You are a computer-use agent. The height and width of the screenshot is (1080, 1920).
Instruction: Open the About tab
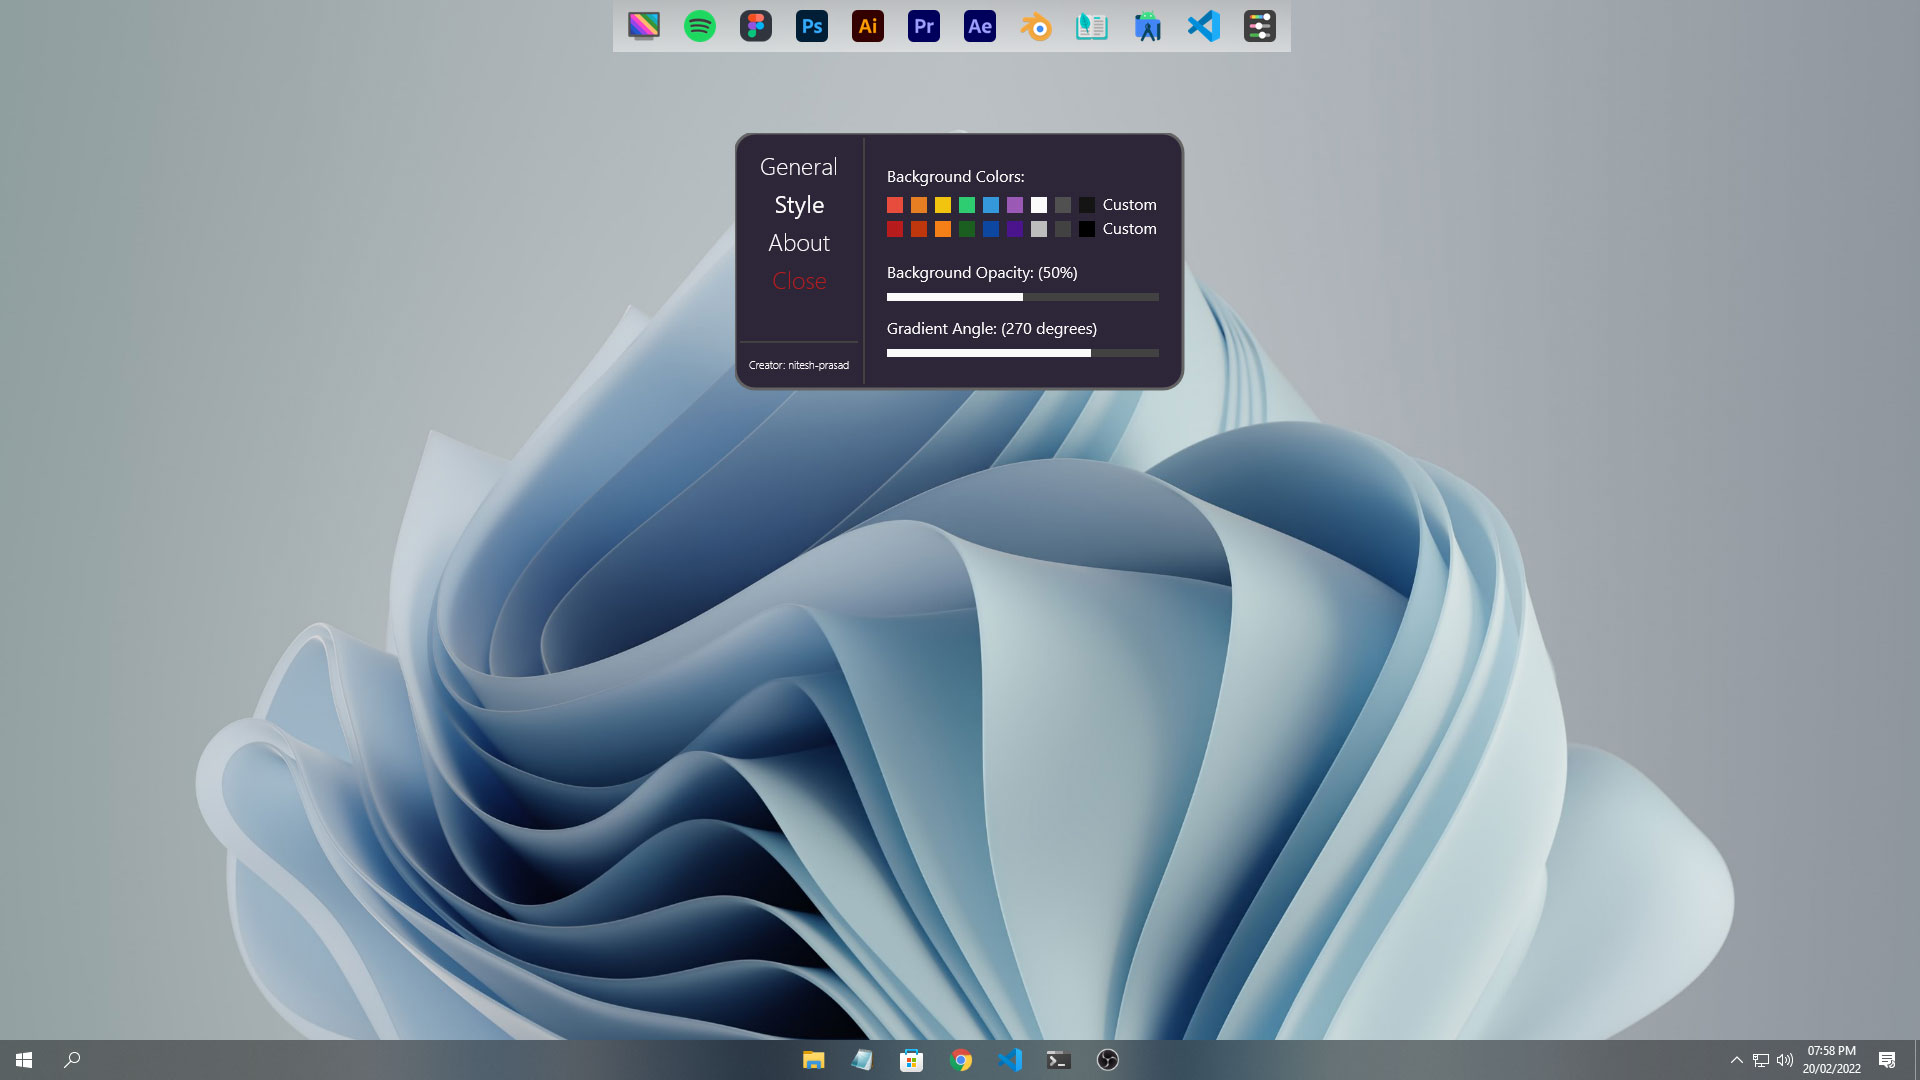tap(798, 243)
